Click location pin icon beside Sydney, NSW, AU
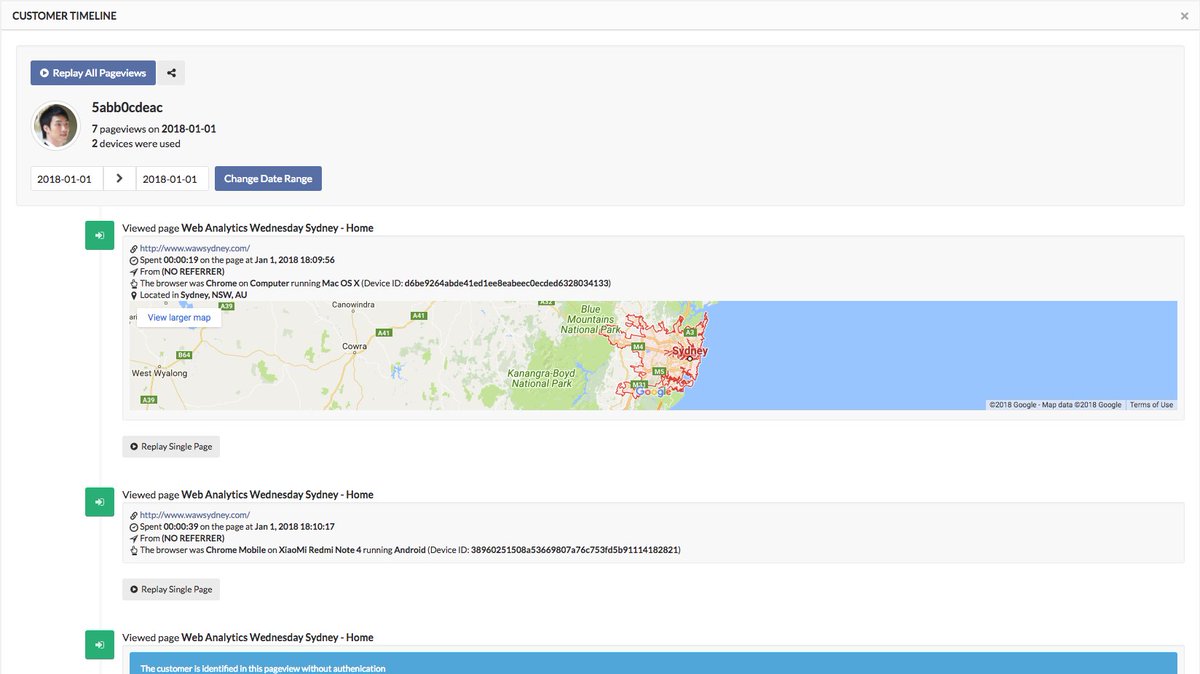 pos(134,295)
